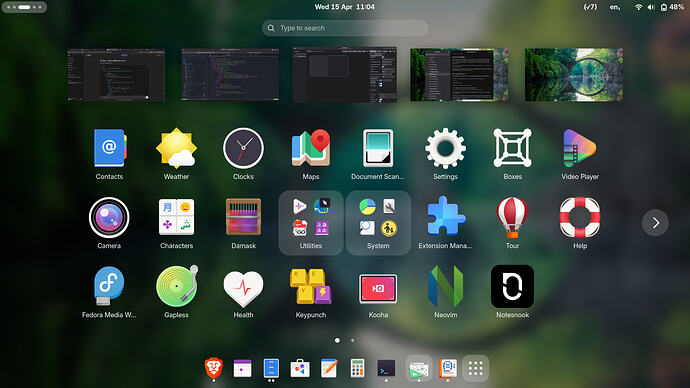This screenshot has height=388, width=690.
Task: Open Calendar from the dock
Action: [242, 368]
